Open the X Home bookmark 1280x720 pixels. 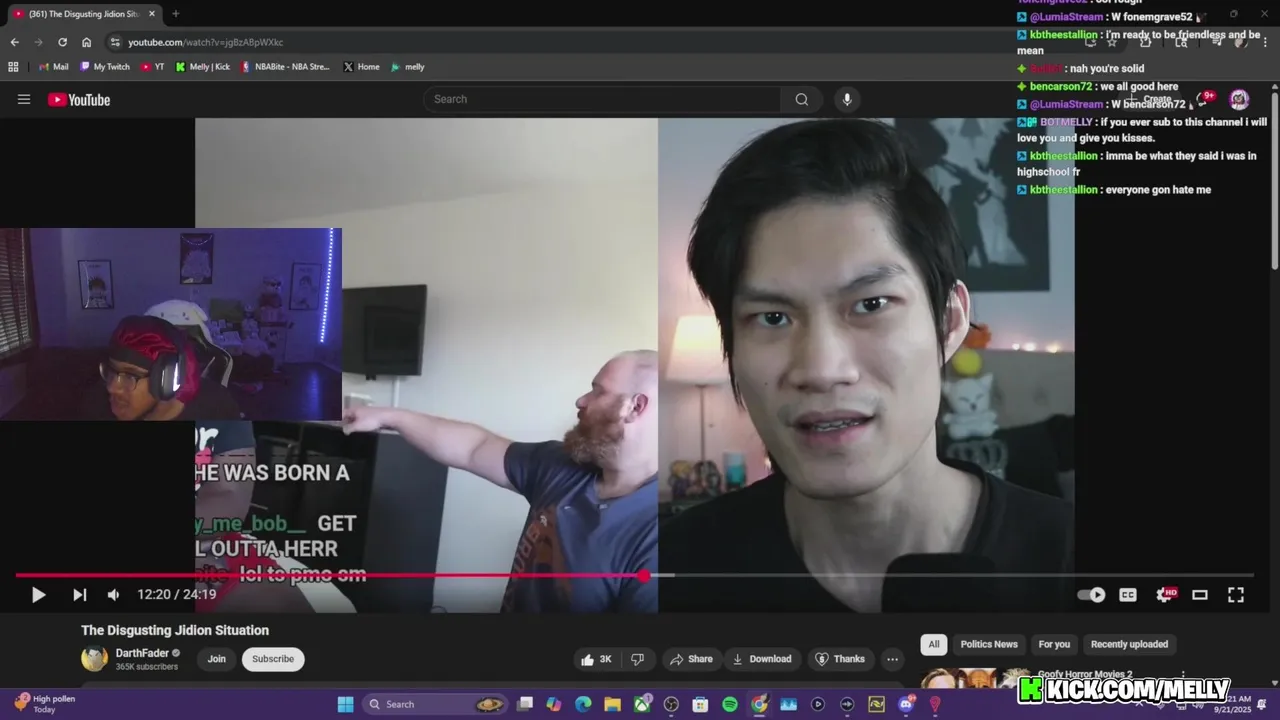click(361, 67)
